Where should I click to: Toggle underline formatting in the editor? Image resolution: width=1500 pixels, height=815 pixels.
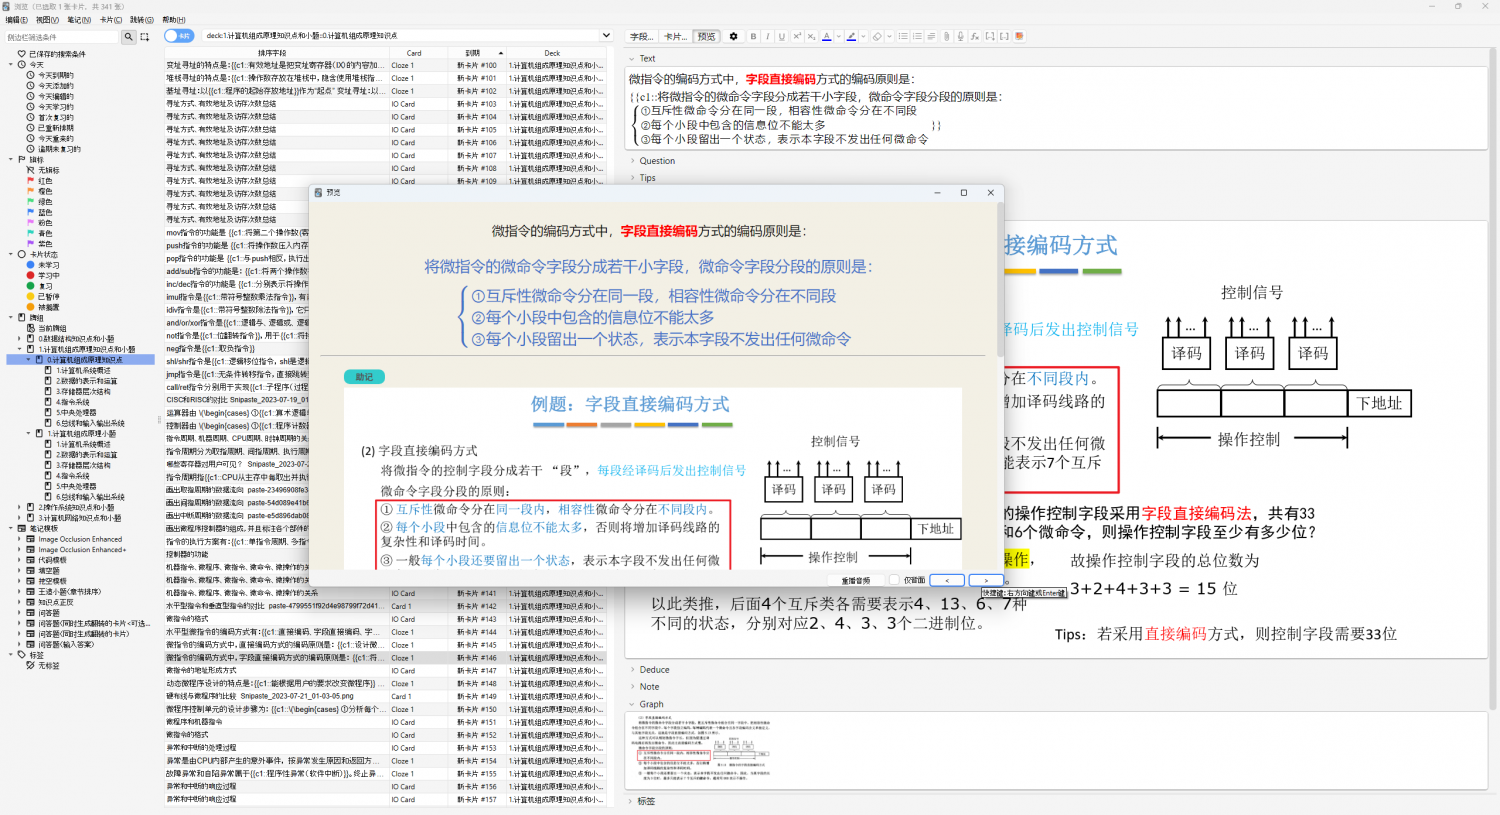coord(782,36)
